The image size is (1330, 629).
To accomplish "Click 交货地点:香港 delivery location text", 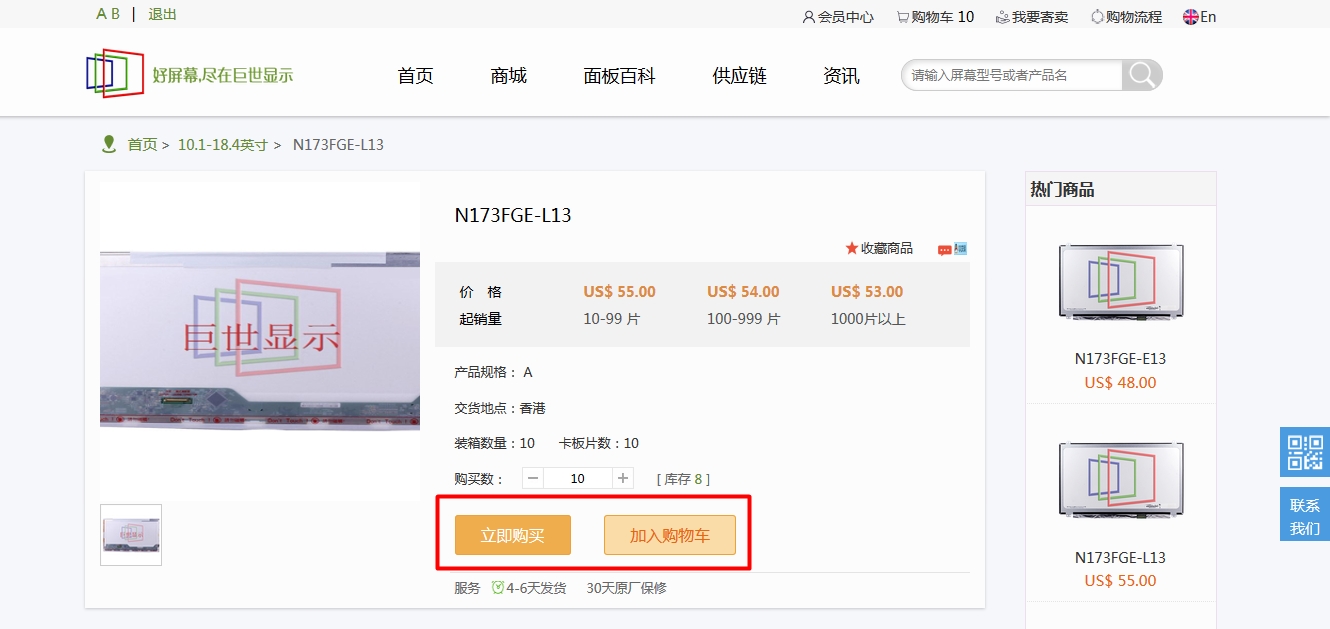I will (500, 408).
